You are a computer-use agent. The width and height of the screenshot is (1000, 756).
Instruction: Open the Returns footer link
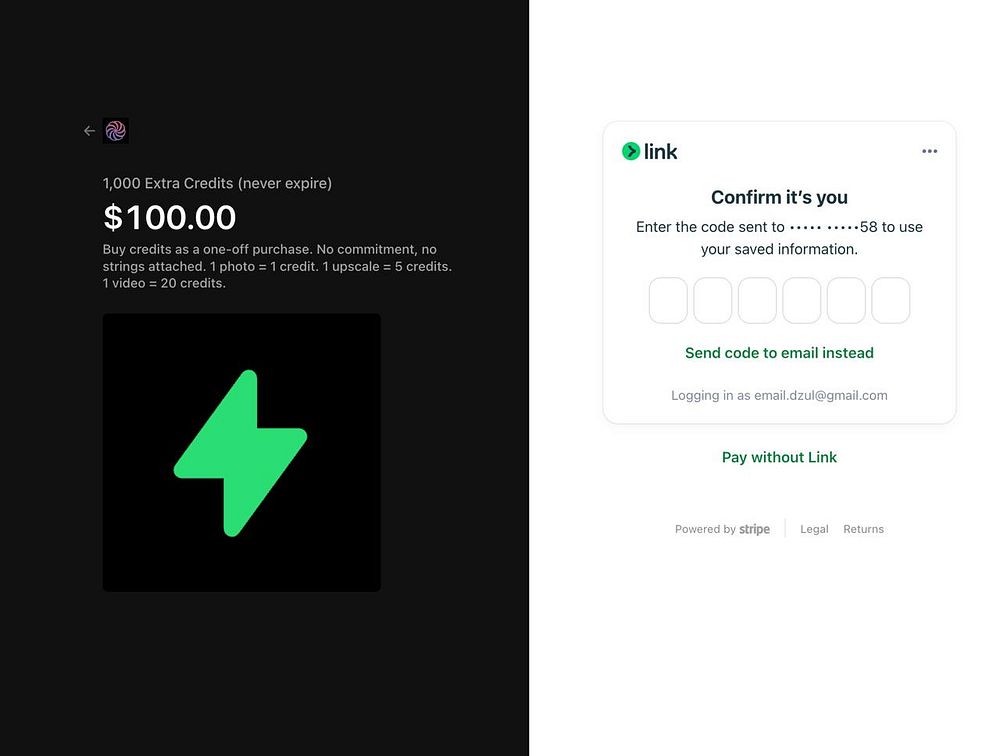863,529
